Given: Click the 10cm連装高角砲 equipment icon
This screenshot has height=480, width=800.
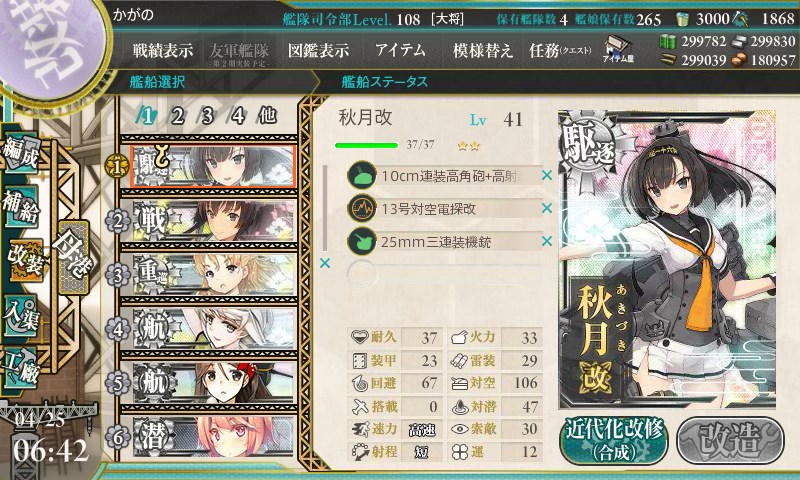Looking at the screenshot, I should 361,175.
